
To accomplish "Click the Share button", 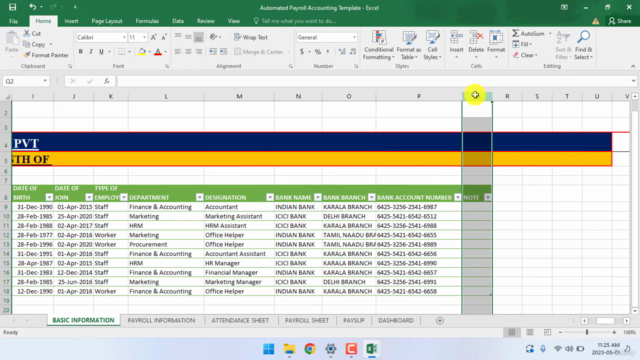I will (620, 21).
